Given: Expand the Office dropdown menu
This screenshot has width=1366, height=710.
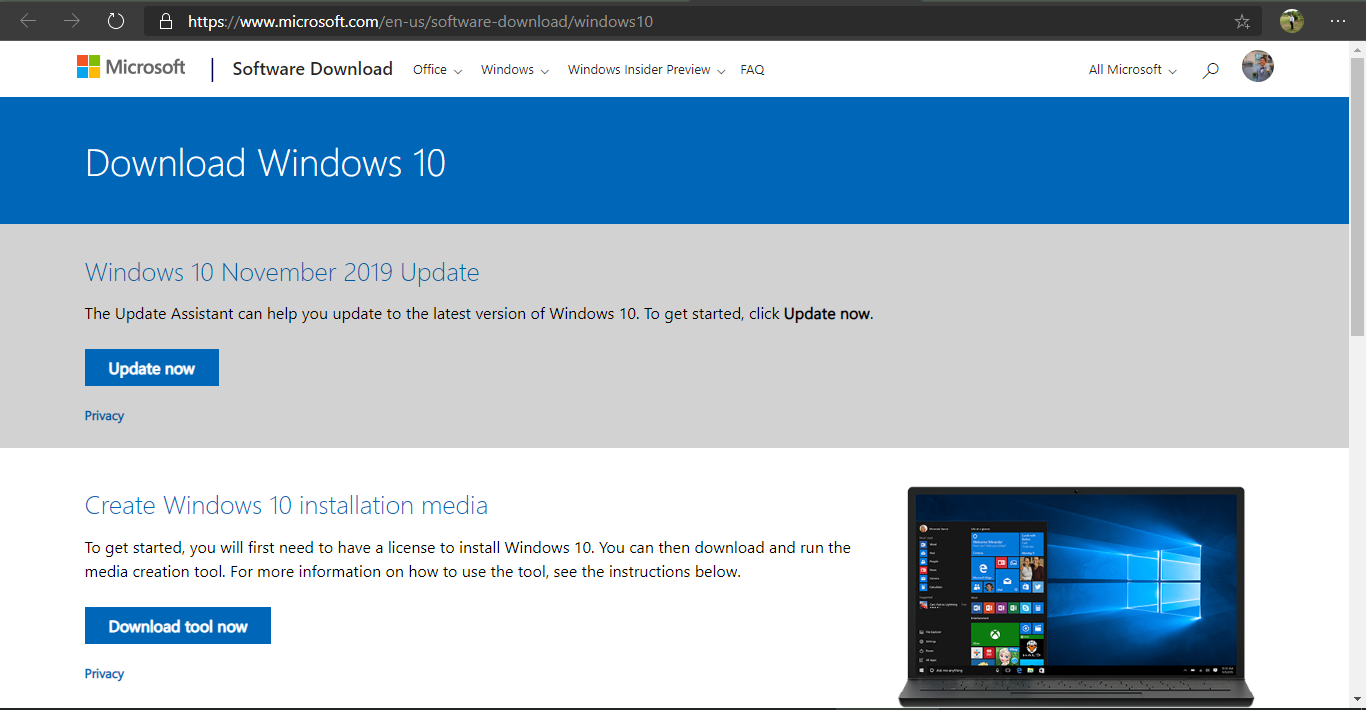Looking at the screenshot, I should click(x=437, y=70).
